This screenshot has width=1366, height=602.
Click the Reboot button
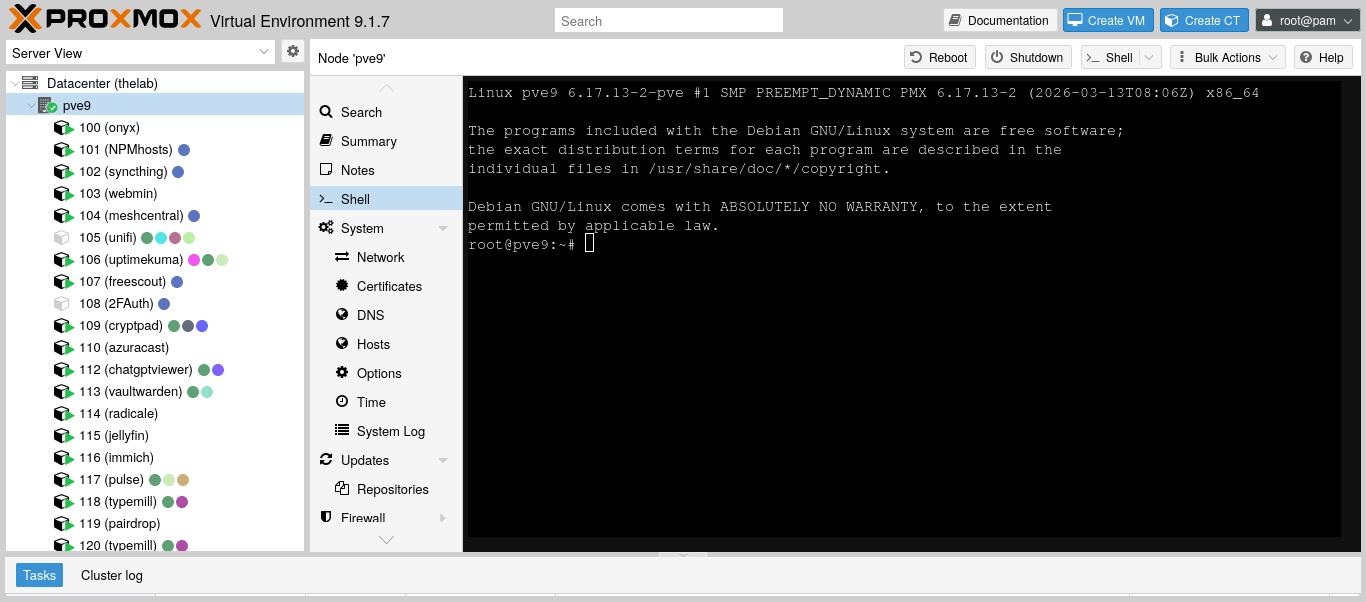(x=939, y=58)
